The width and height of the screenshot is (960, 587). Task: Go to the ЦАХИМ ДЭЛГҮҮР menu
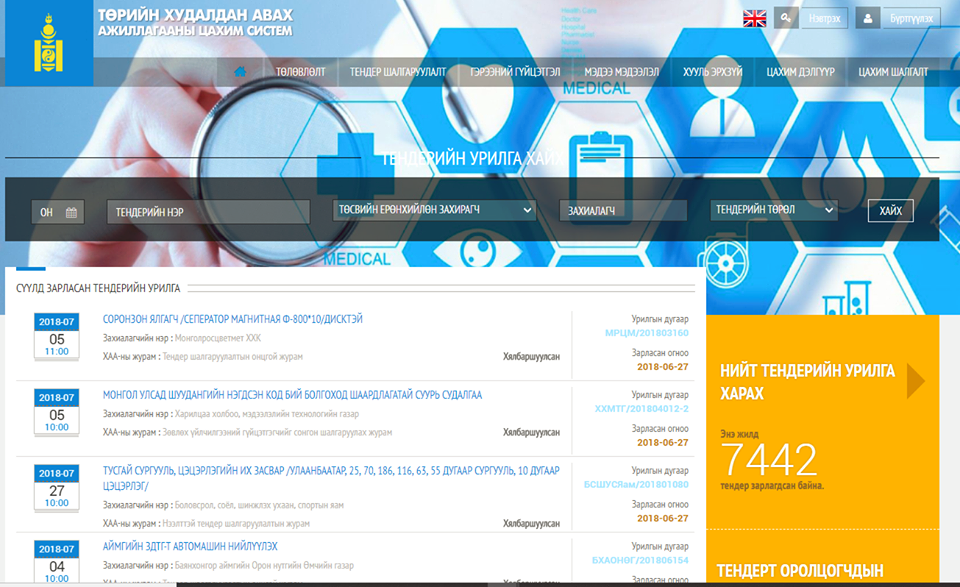[800, 72]
